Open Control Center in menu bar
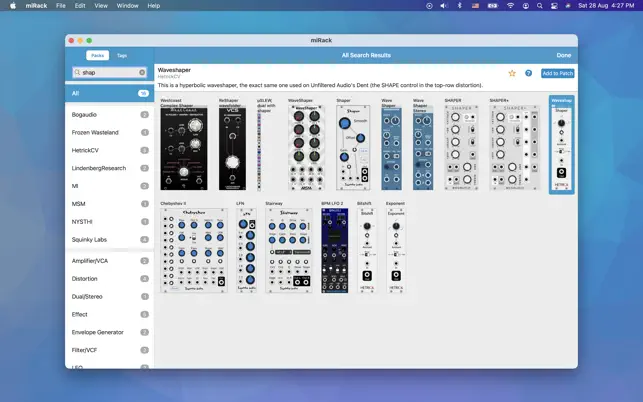Screen dimensions: 643x402 pos(554,6)
